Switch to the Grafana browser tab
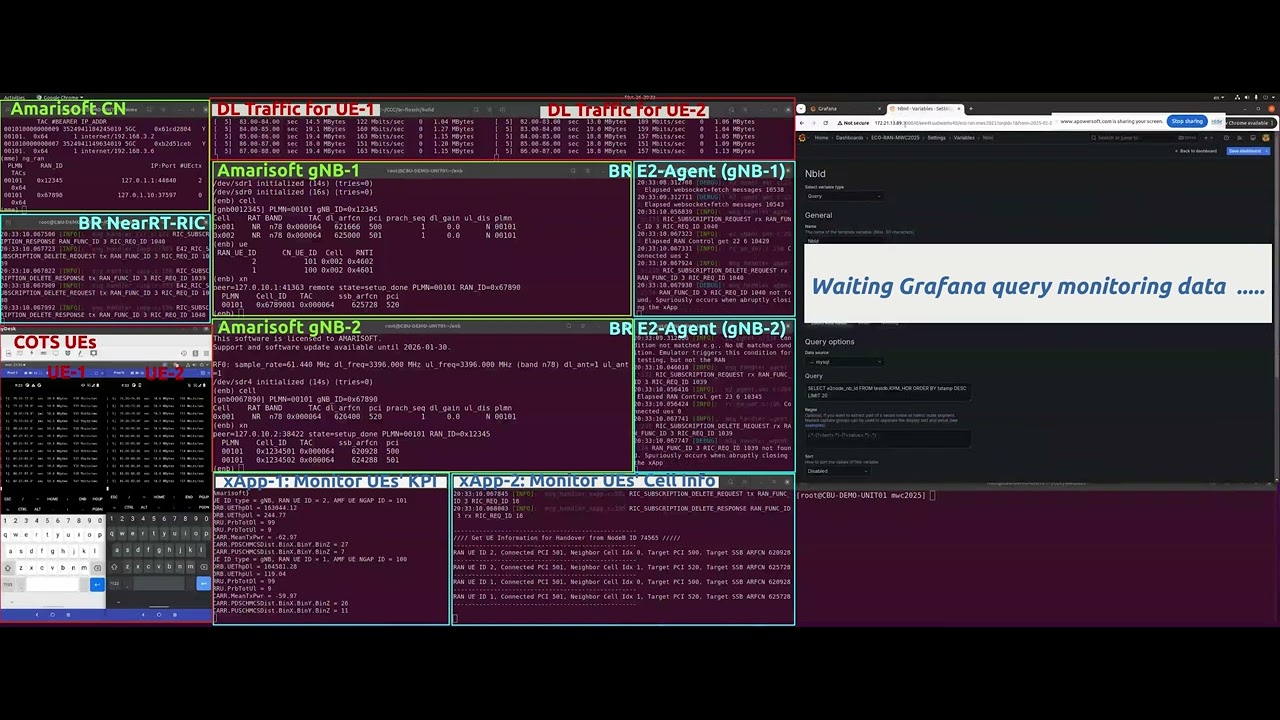This screenshot has height=720, width=1280. click(x=845, y=108)
